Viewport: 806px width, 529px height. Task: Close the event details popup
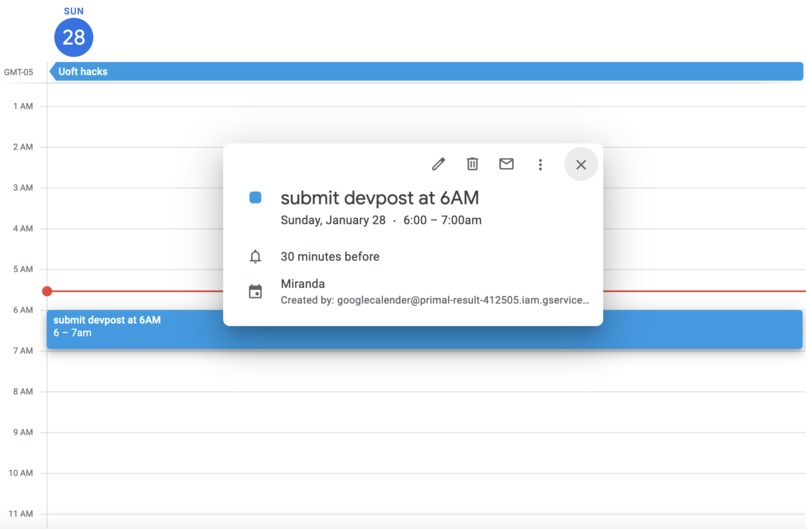point(581,165)
